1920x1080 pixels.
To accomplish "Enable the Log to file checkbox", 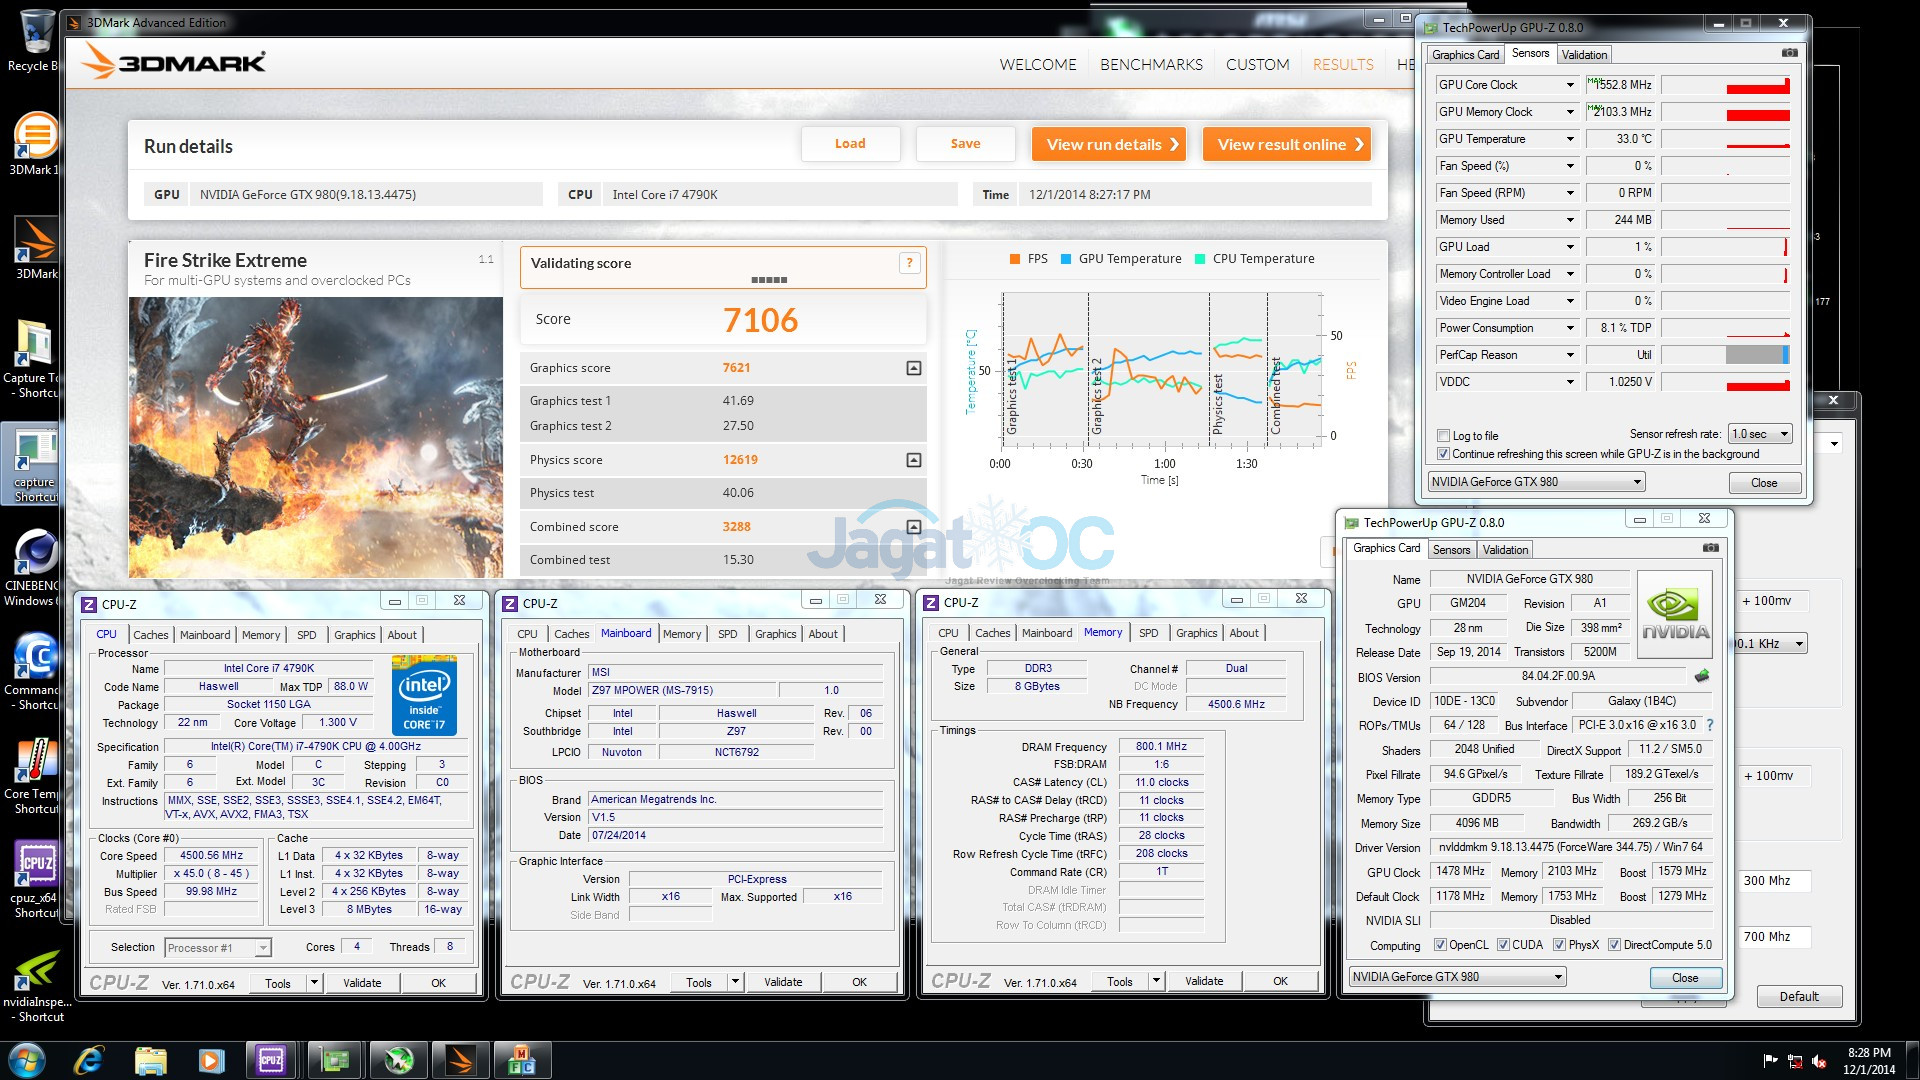I will (1443, 436).
